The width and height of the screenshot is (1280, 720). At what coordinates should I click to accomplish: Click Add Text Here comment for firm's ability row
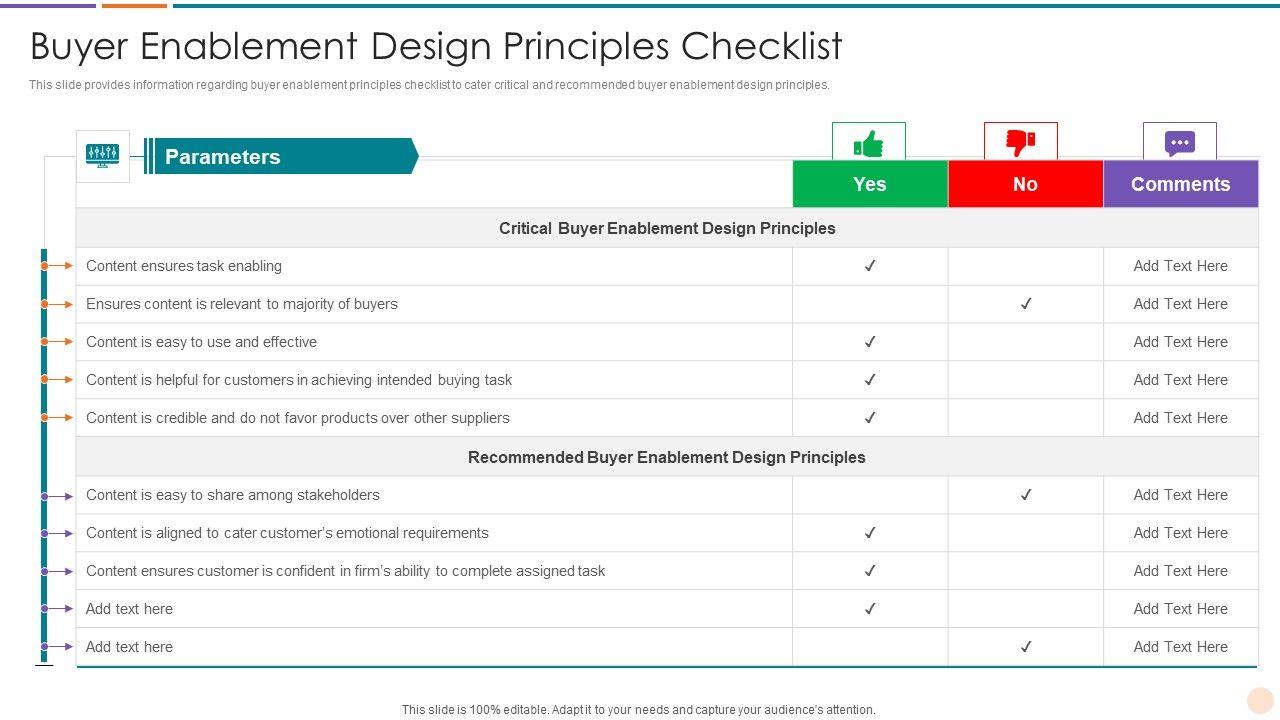point(1181,571)
